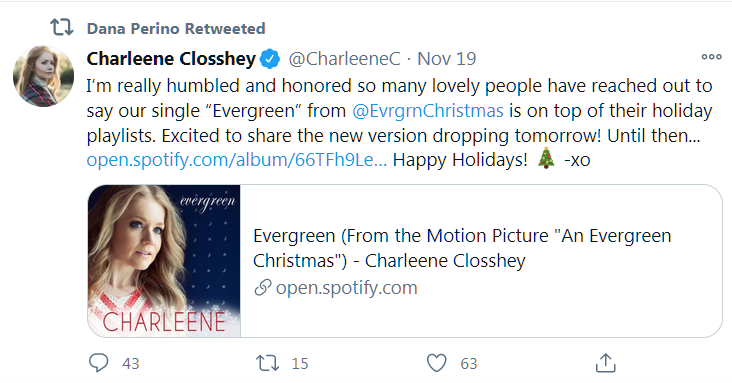Open the Dana Perino Retweeted link
Screen dimensions: 732x383
(x=176, y=28)
